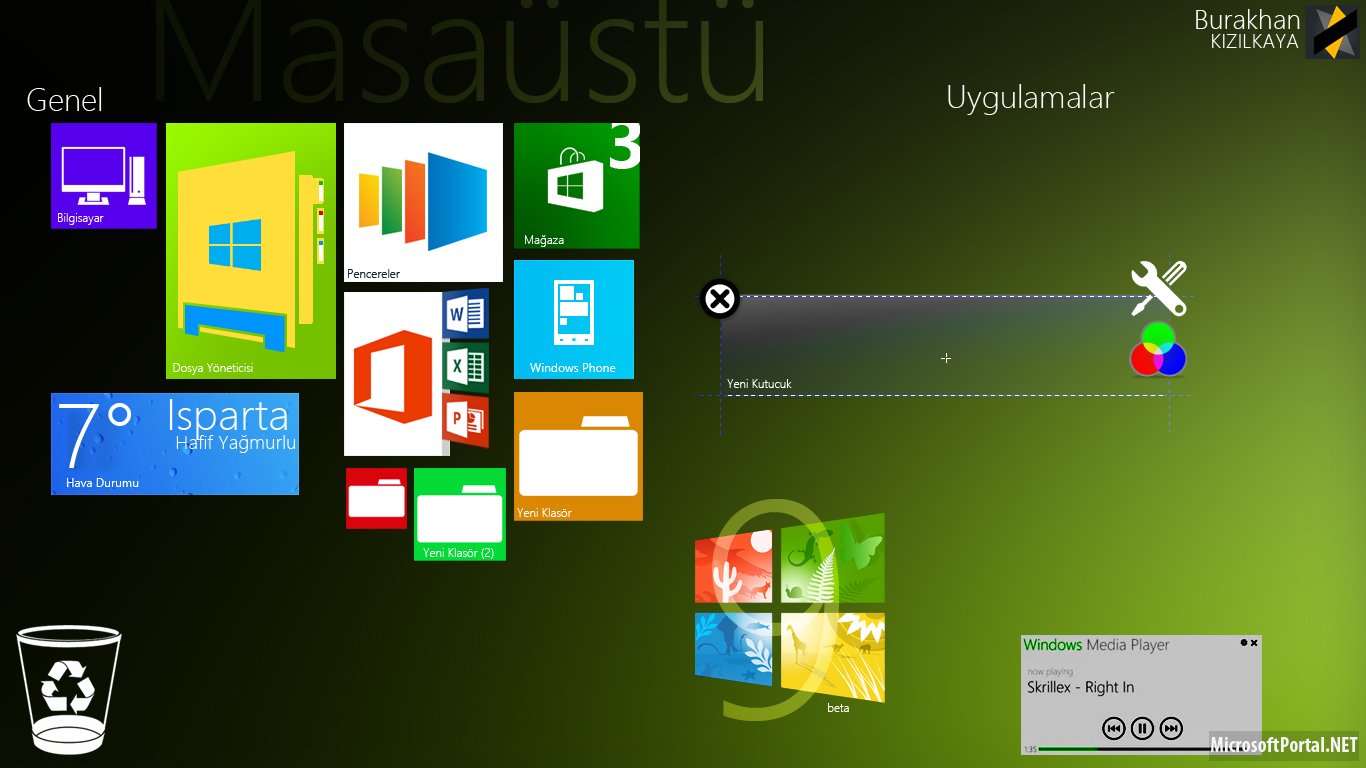Open the Dosya Yöneticisi file manager tile
The width and height of the screenshot is (1366, 768).
[x=250, y=251]
